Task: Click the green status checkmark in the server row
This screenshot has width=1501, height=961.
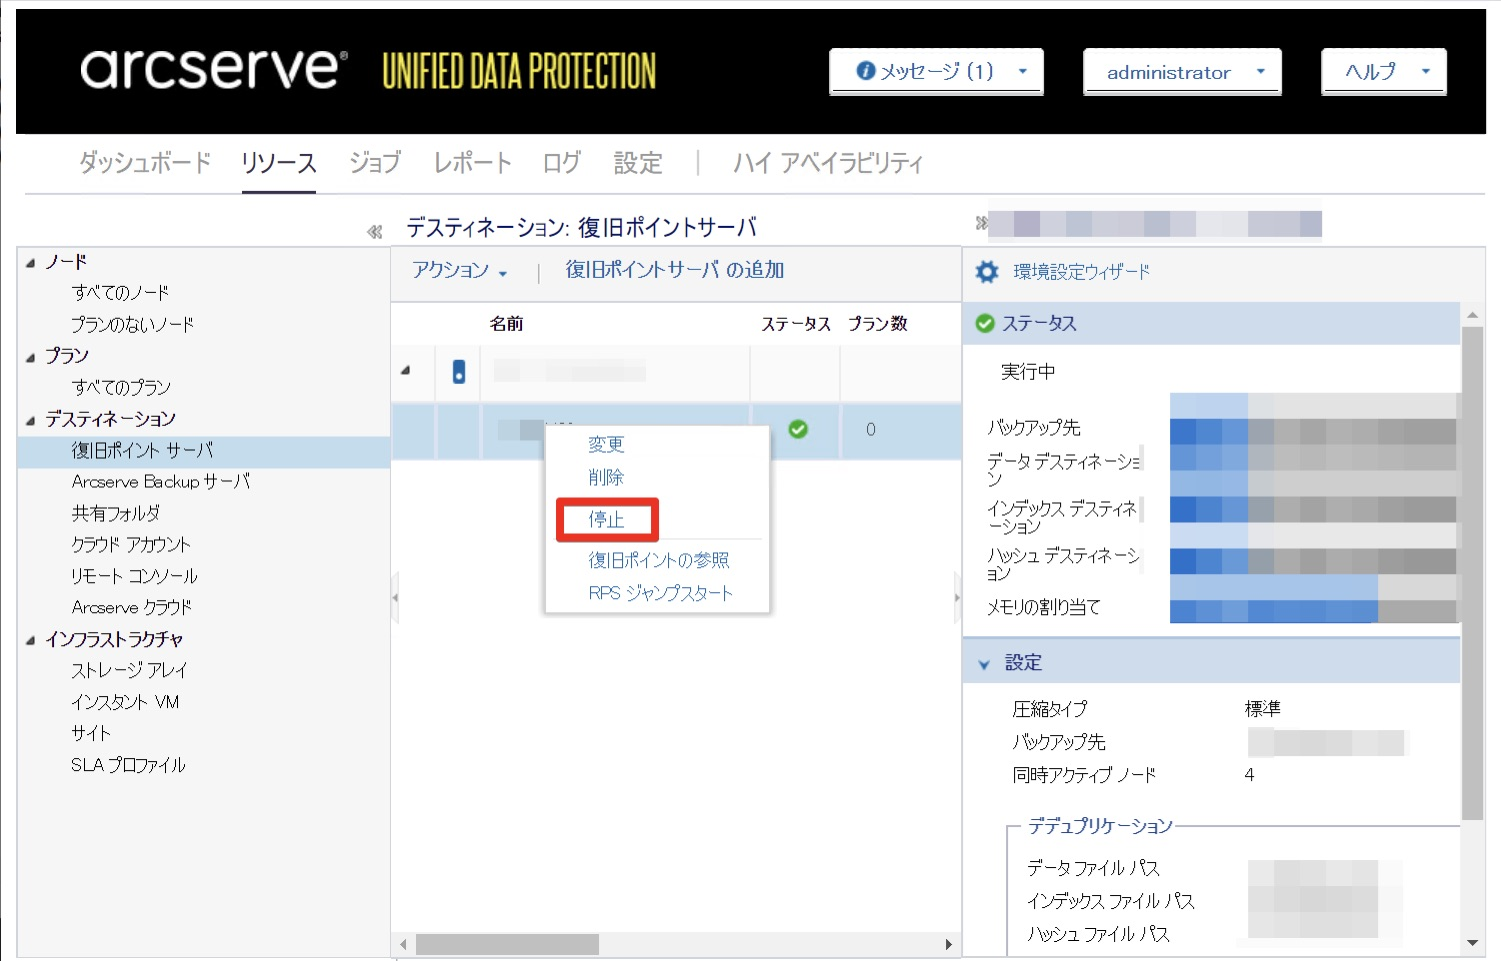Action: pos(797,429)
